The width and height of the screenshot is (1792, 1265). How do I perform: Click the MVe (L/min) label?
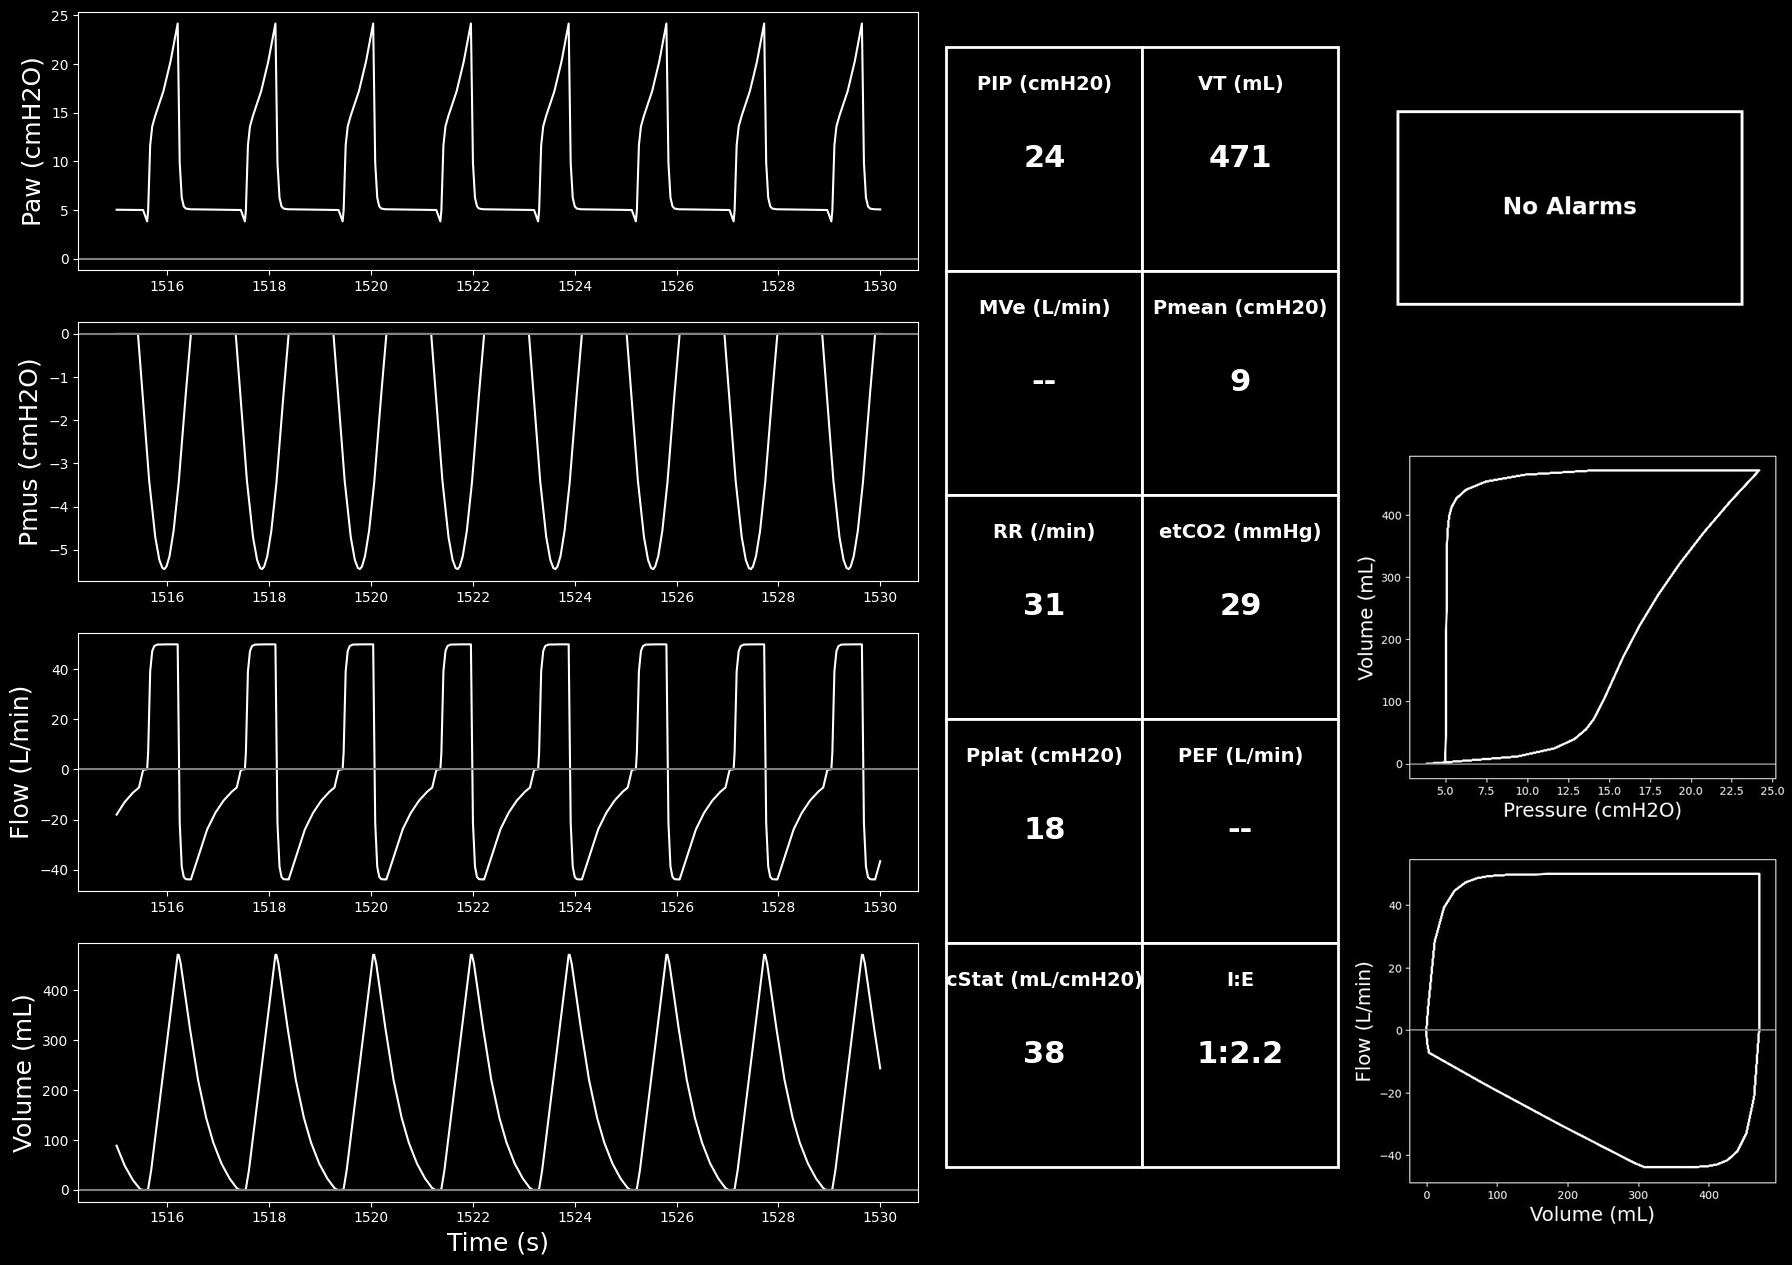1044,308
